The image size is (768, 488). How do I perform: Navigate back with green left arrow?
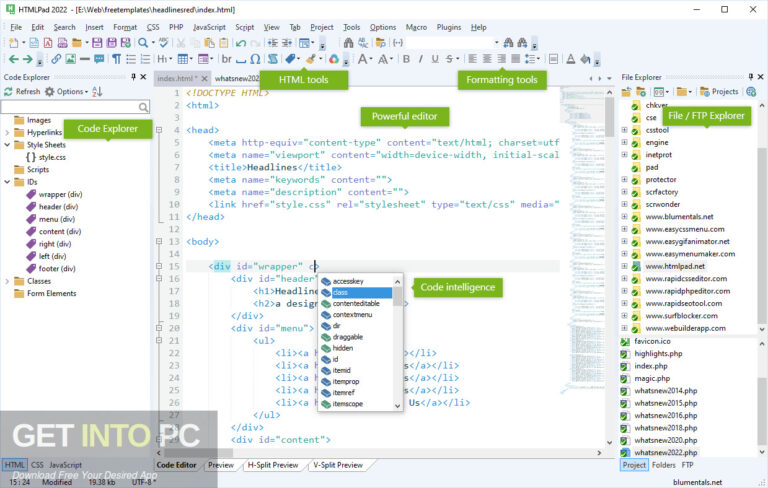tap(13, 59)
